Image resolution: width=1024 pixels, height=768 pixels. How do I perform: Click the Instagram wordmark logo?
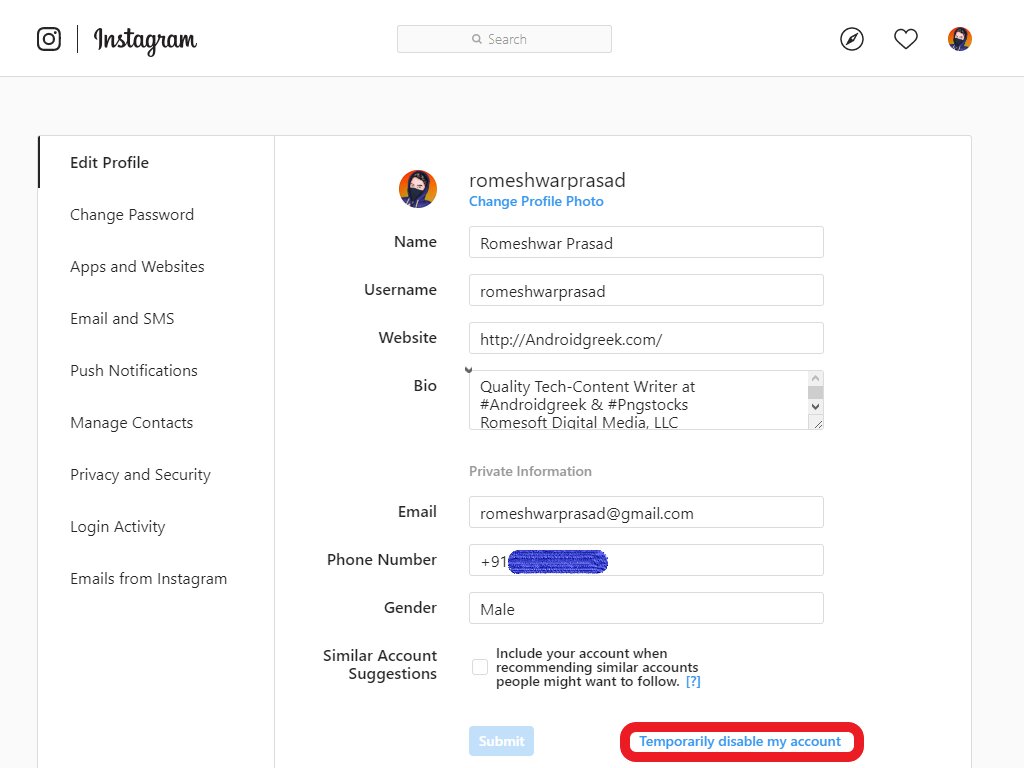point(145,40)
